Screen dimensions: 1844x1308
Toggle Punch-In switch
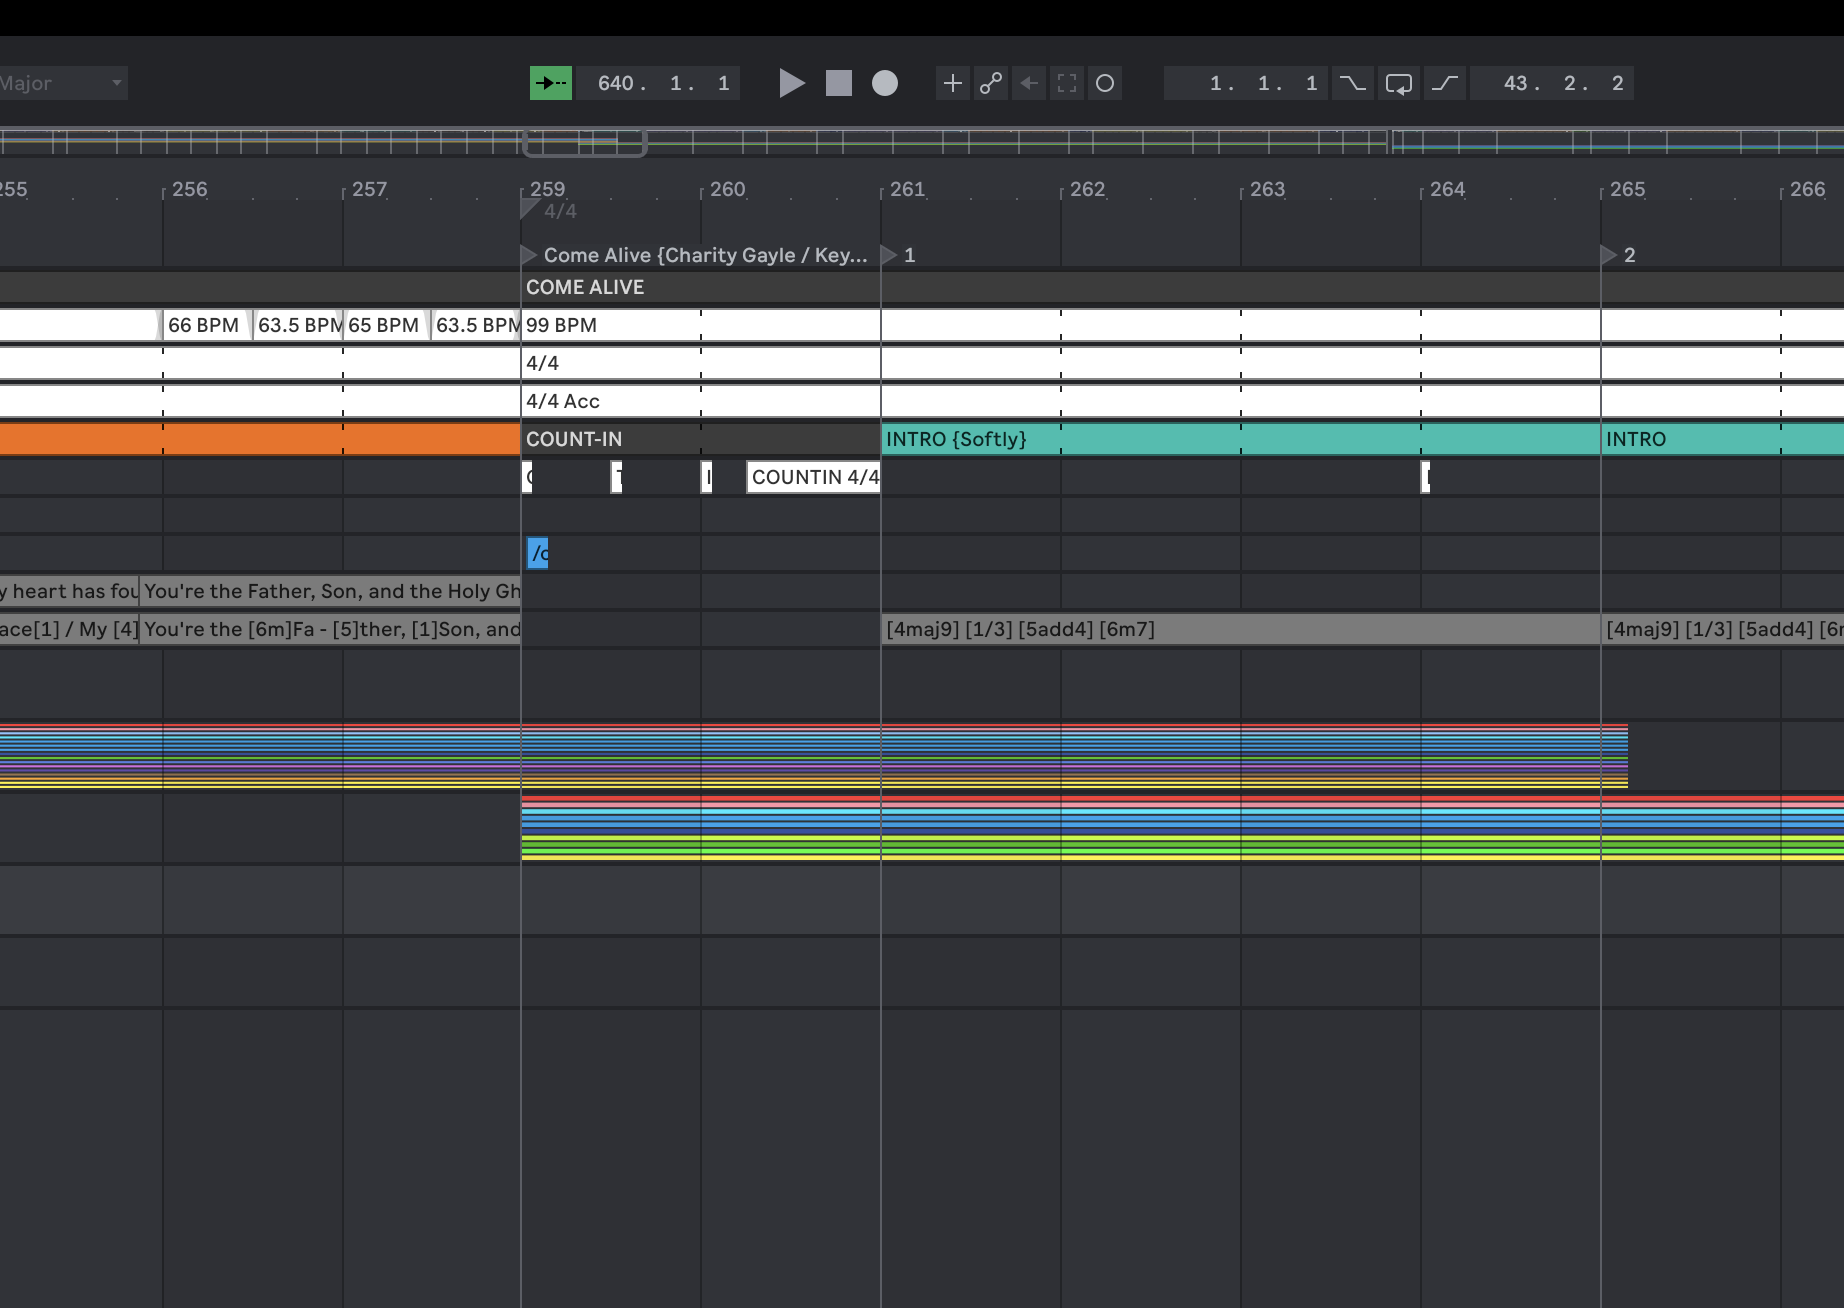point(1352,83)
